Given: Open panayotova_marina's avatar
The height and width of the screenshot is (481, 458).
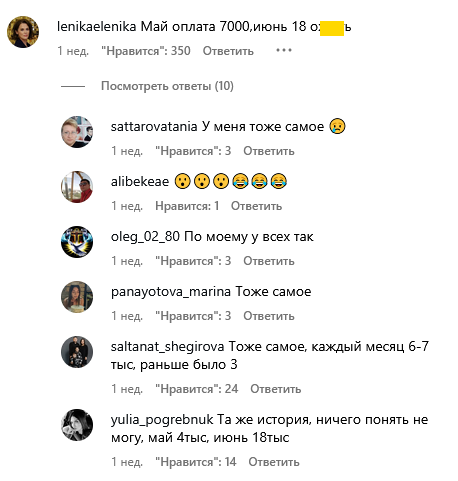Looking at the screenshot, I should (x=77, y=297).
